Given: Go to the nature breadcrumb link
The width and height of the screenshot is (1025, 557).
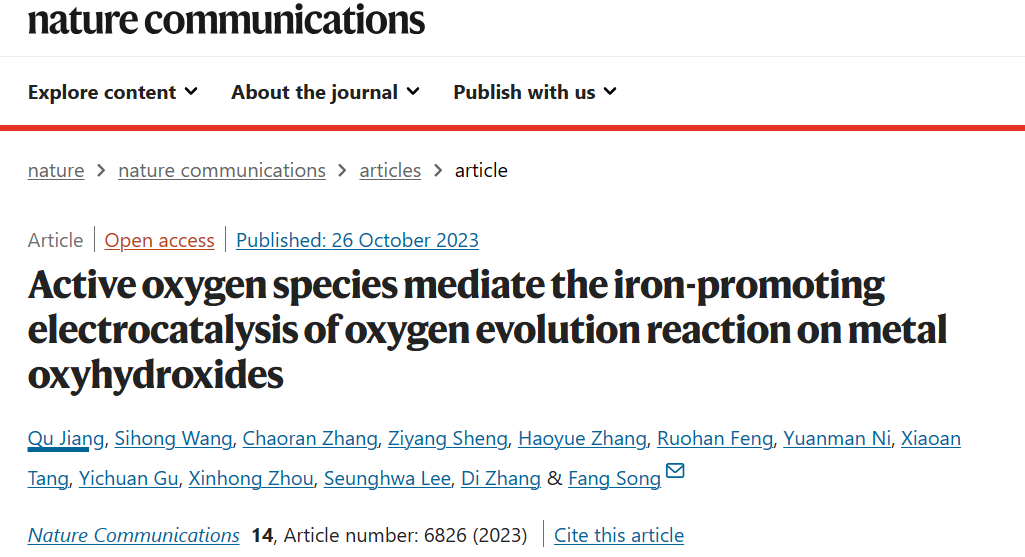Looking at the screenshot, I should (56, 171).
